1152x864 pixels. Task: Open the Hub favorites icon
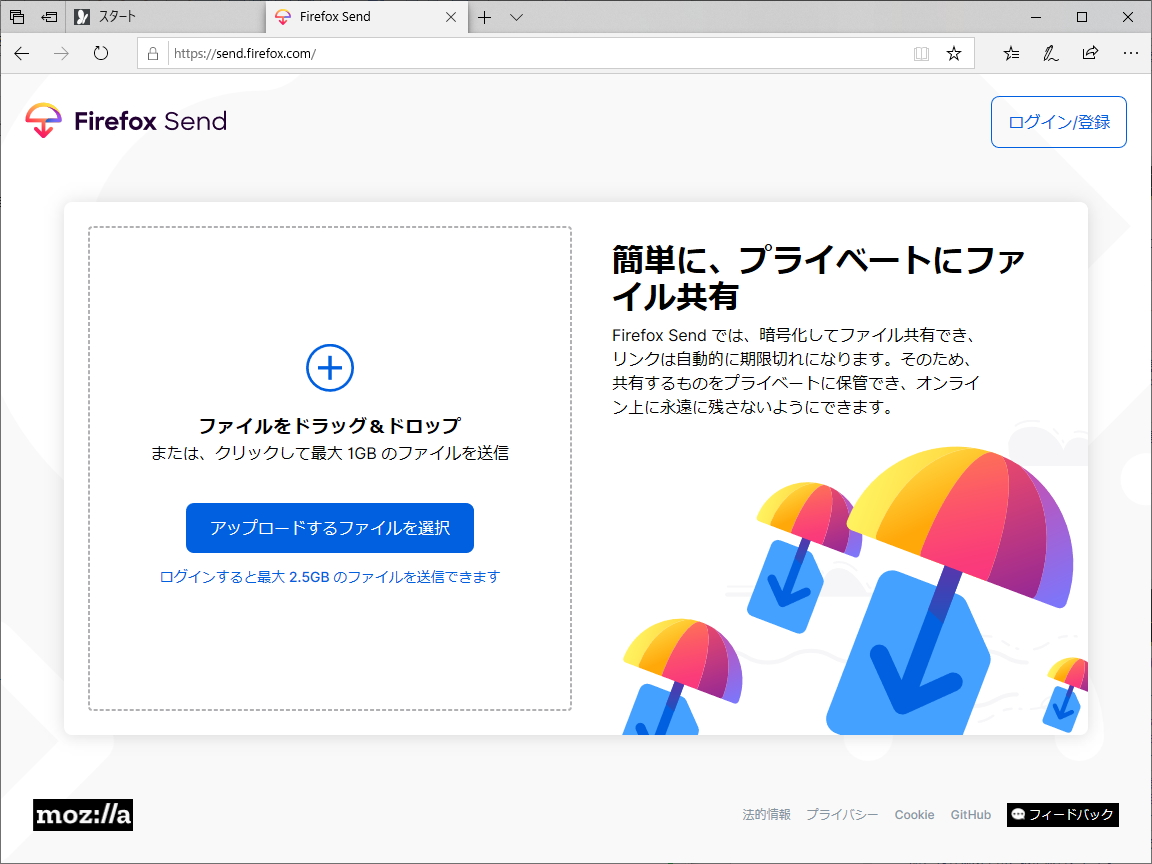click(x=1011, y=53)
